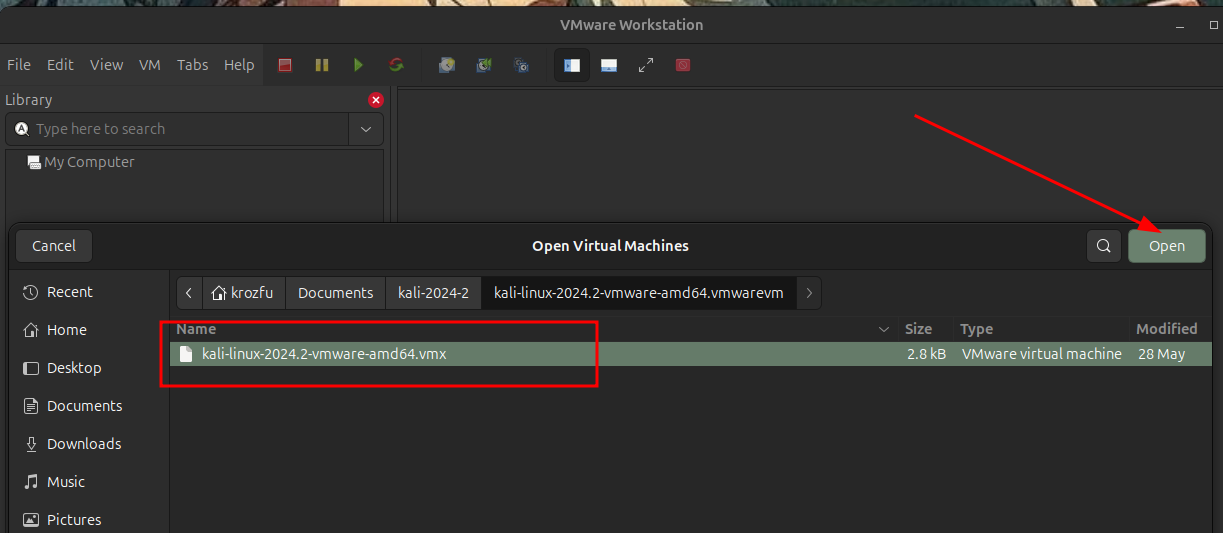Click the yellow Suspend (pause) icon
The width and height of the screenshot is (1223, 533).
tap(322, 65)
